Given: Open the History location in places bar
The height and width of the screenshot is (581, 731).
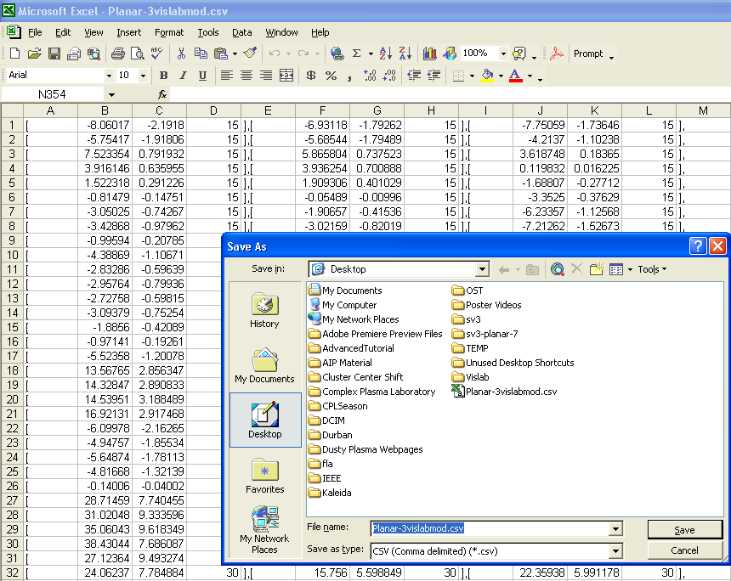Looking at the screenshot, I should coord(264,312).
